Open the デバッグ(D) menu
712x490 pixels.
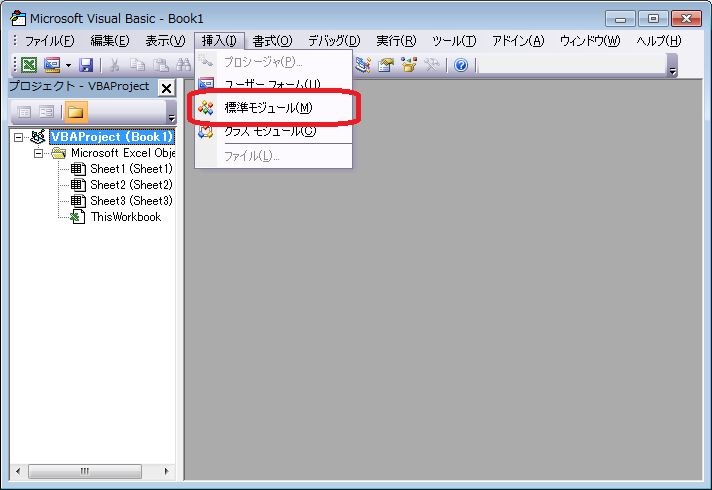pos(334,41)
